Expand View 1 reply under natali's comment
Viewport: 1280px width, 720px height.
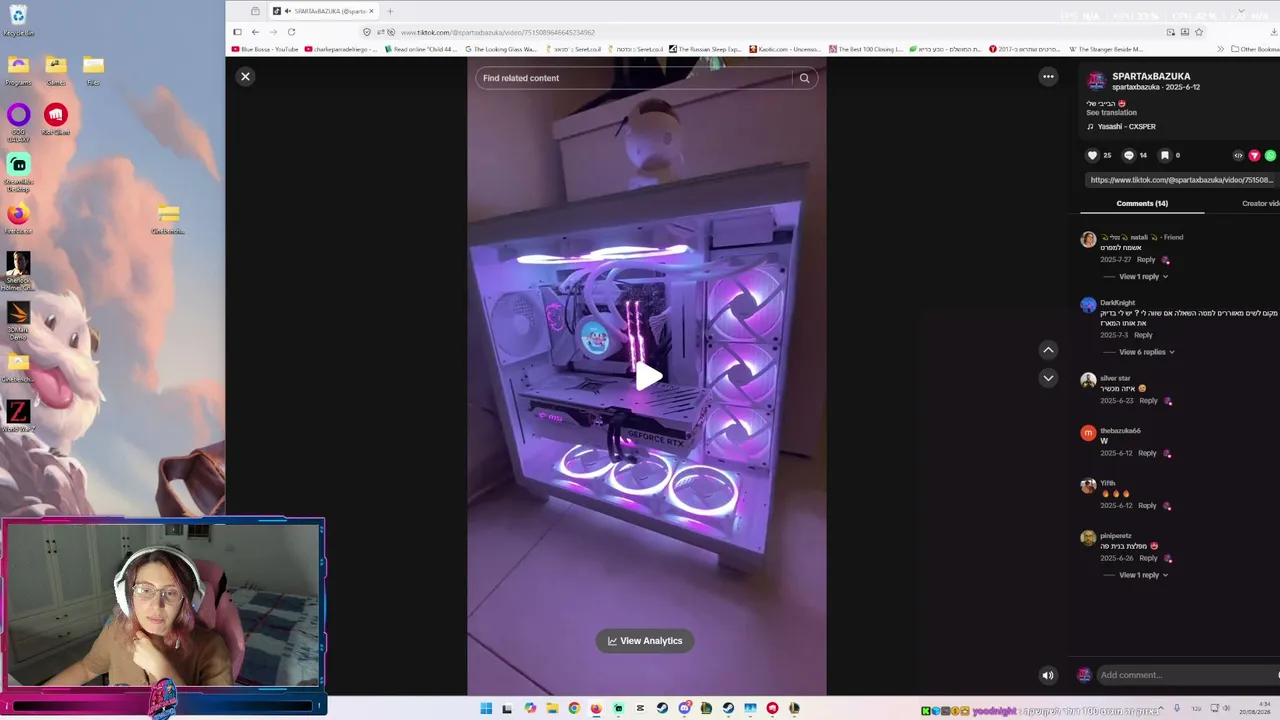pyautogui.click(x=1143, y=276)
